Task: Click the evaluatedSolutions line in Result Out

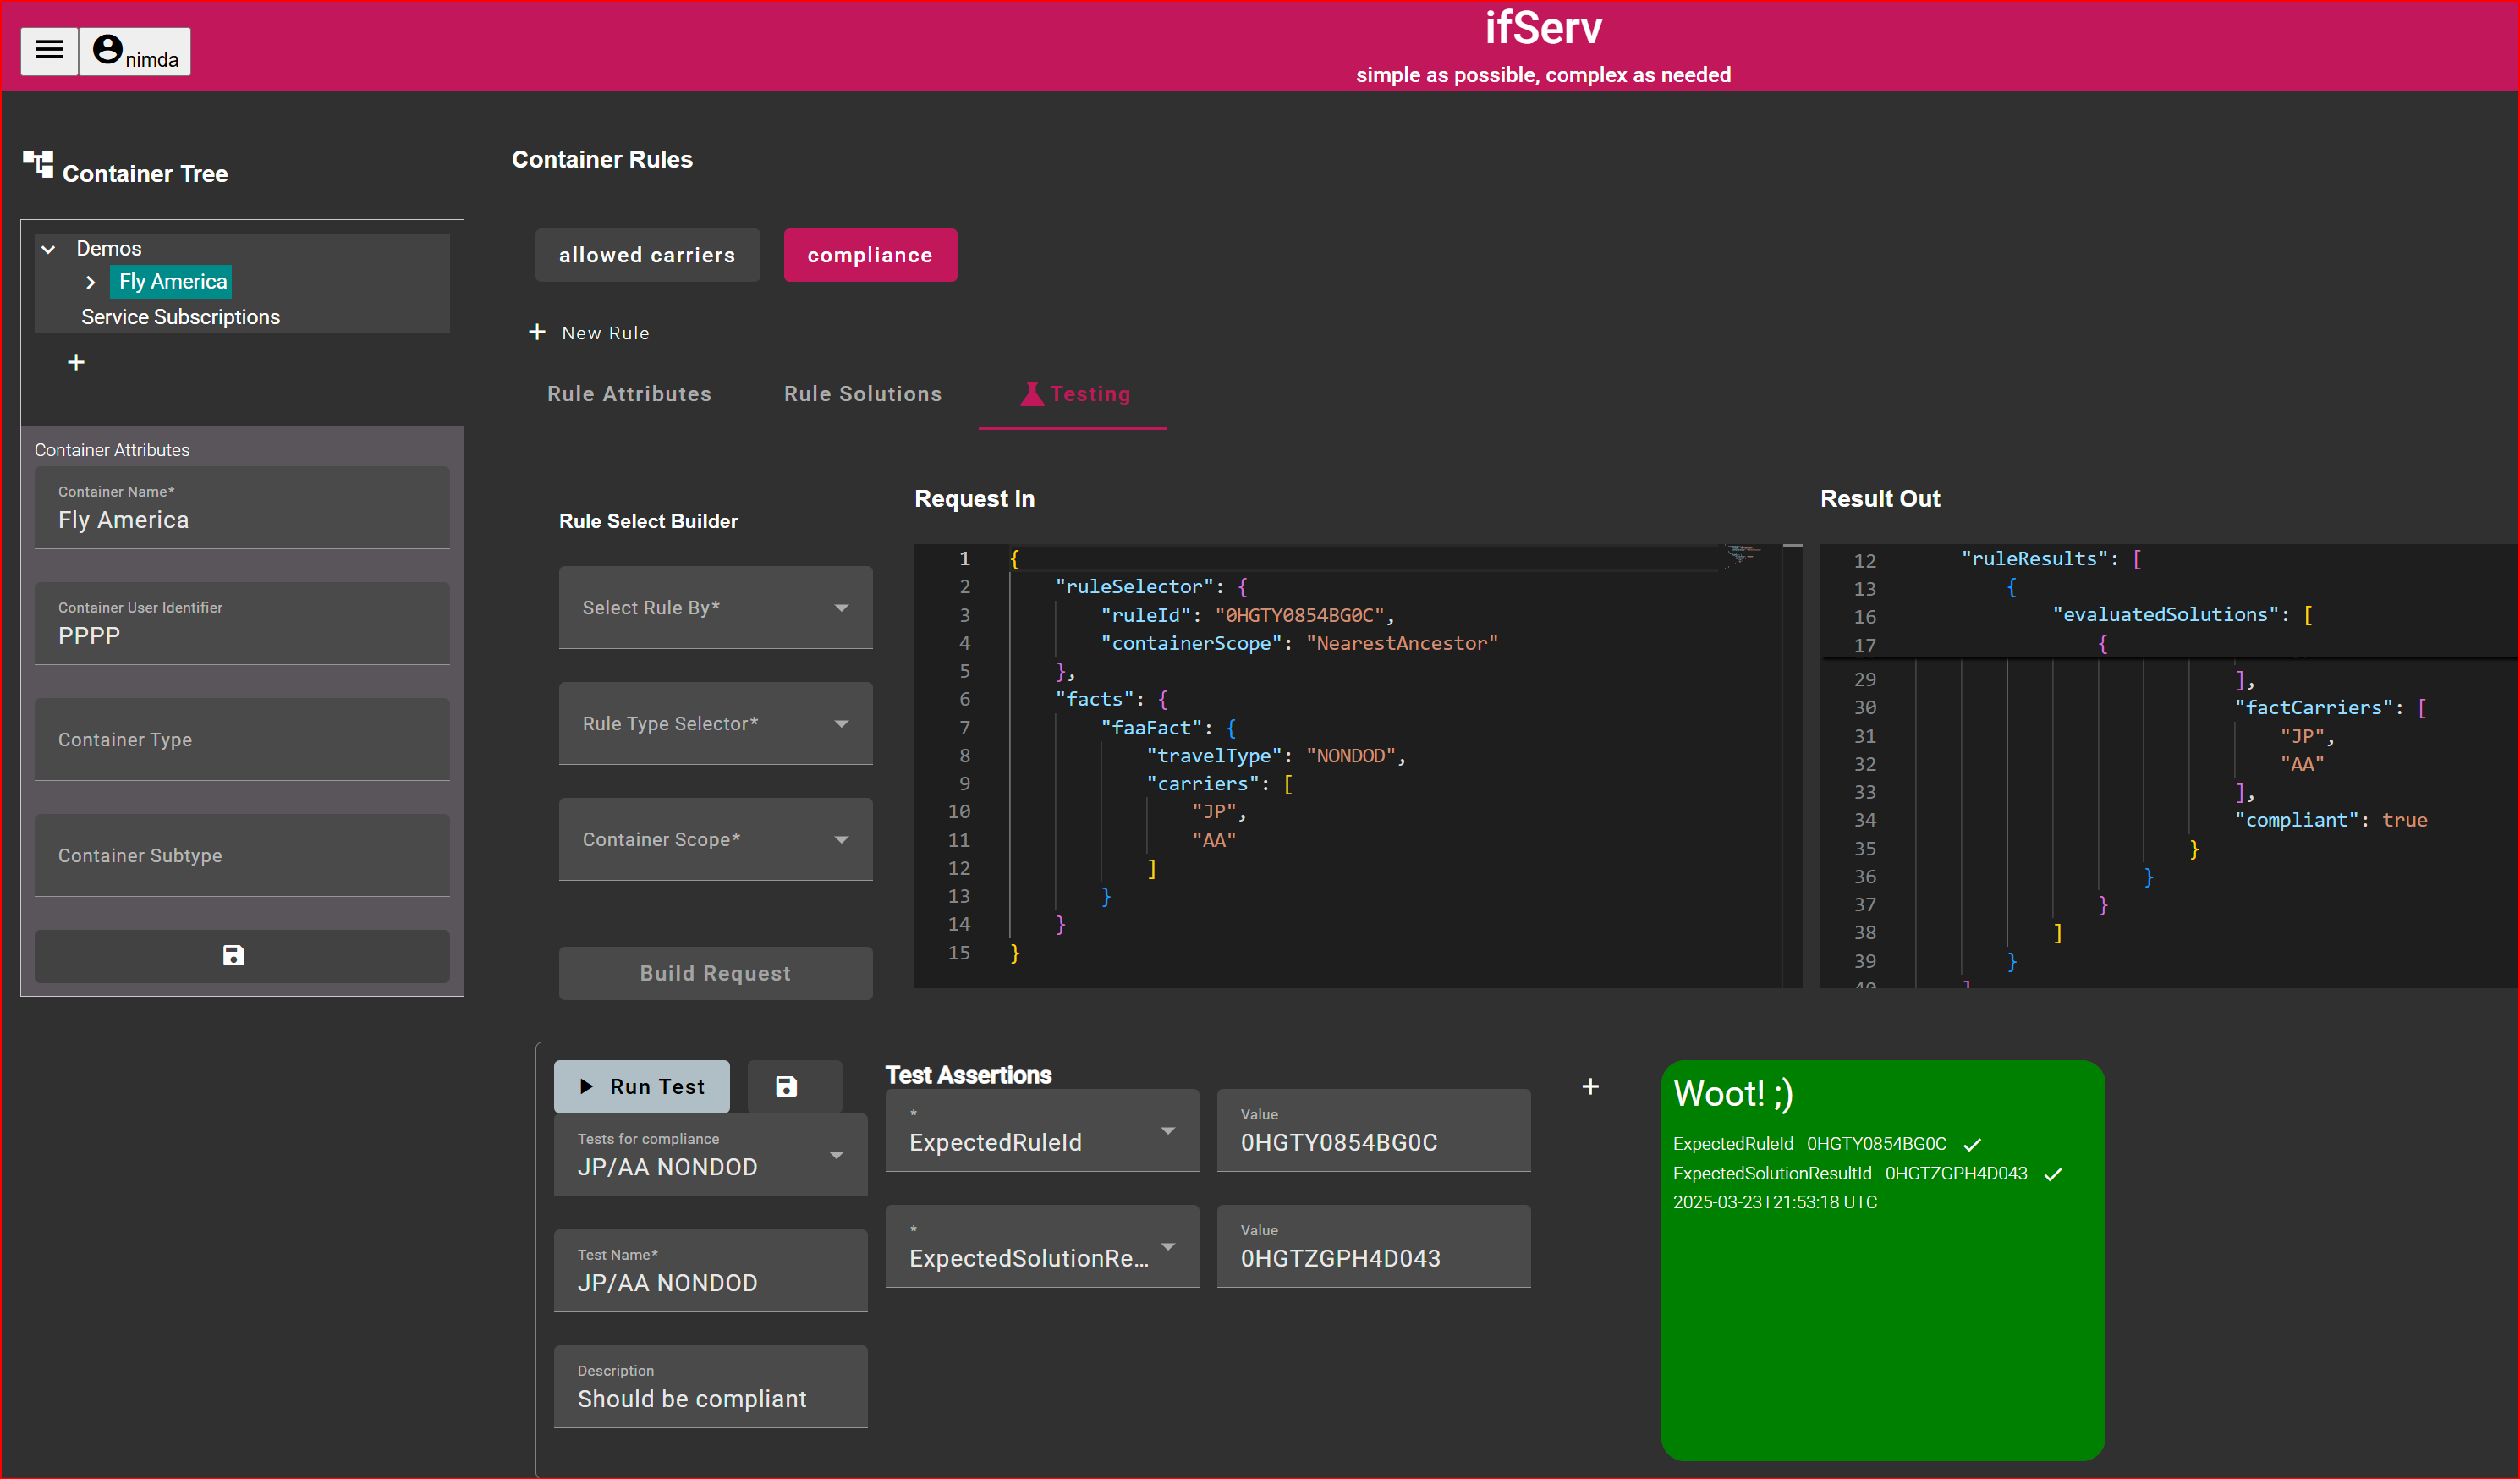Action: (2183, 615)
